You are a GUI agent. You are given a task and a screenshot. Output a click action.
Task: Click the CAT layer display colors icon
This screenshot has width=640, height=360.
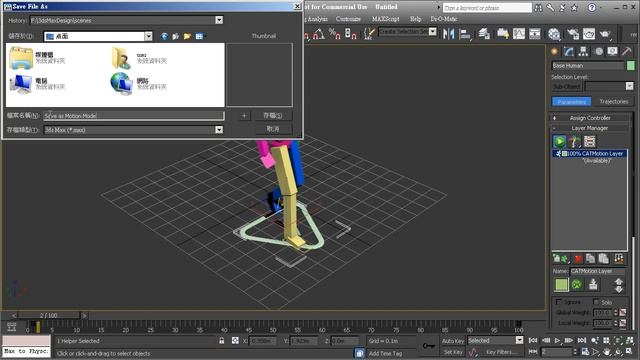(575, 142)
